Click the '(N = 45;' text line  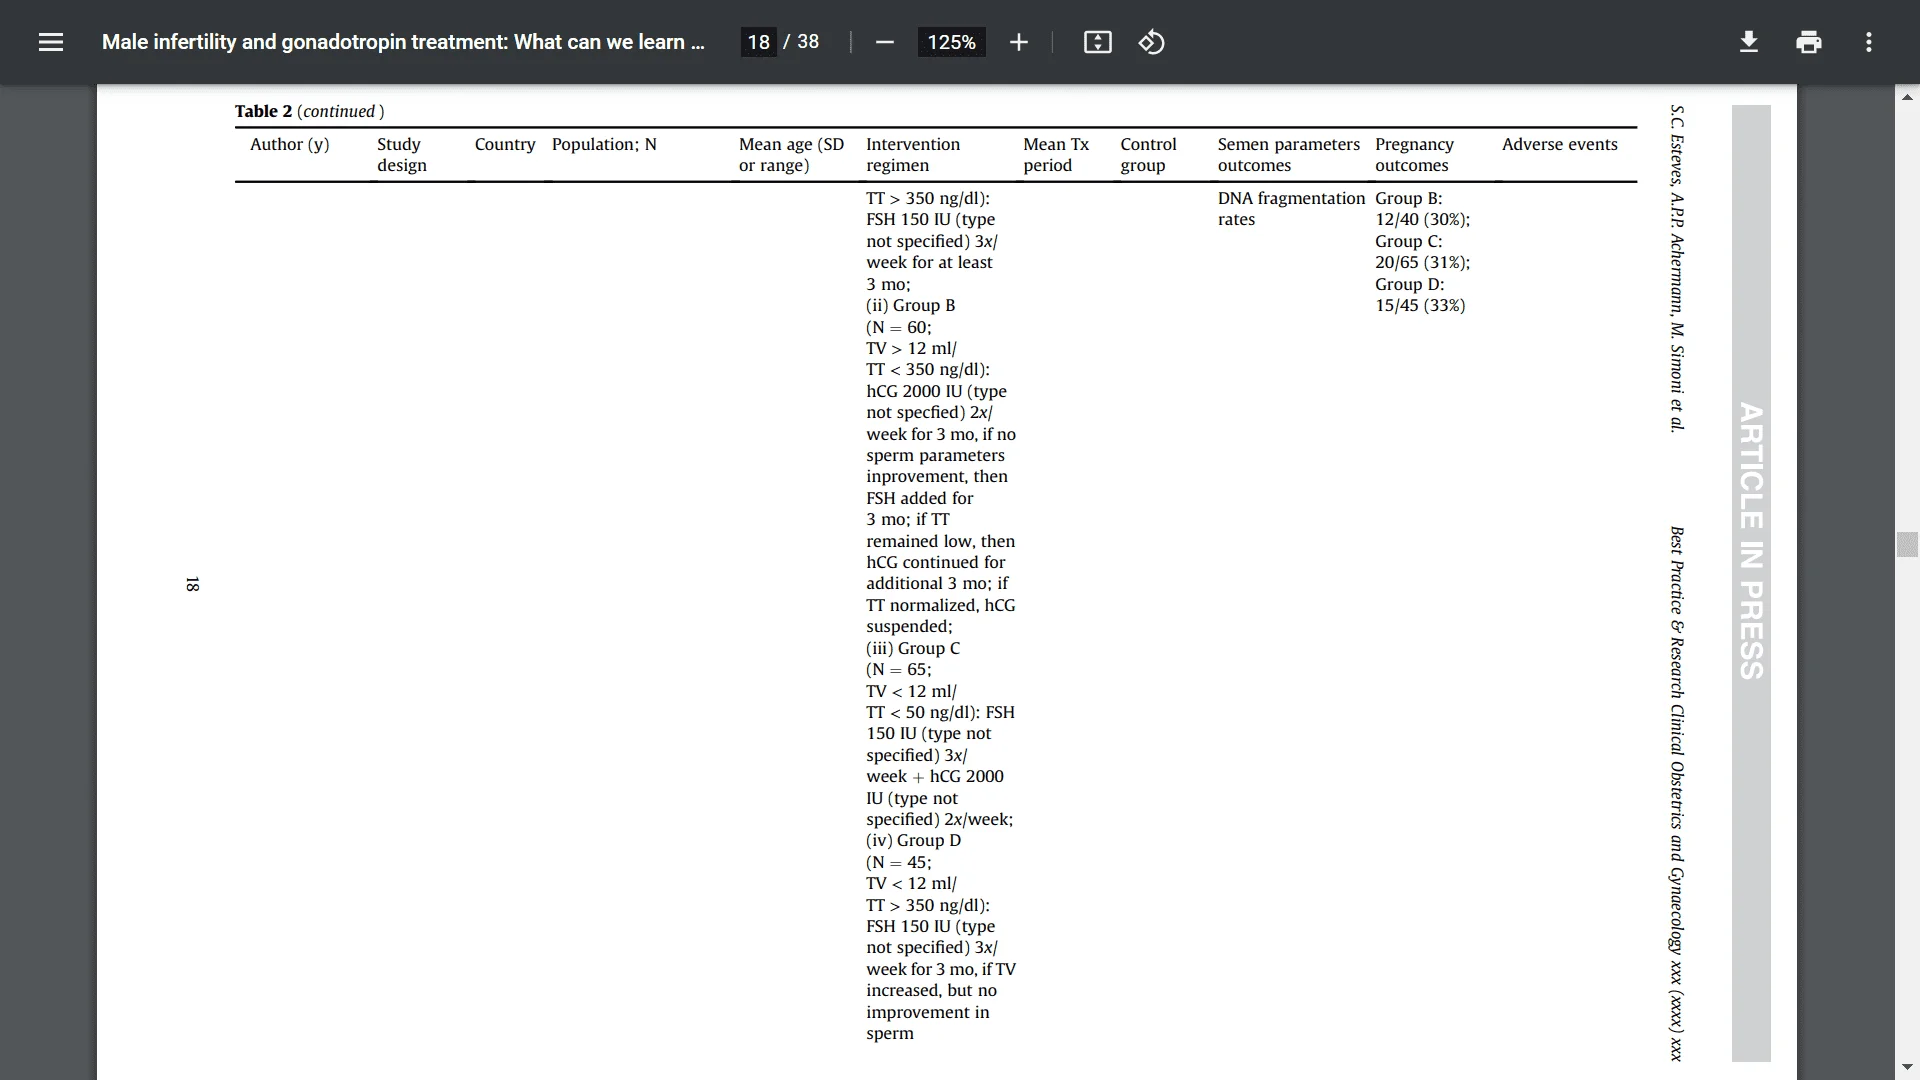899,862
